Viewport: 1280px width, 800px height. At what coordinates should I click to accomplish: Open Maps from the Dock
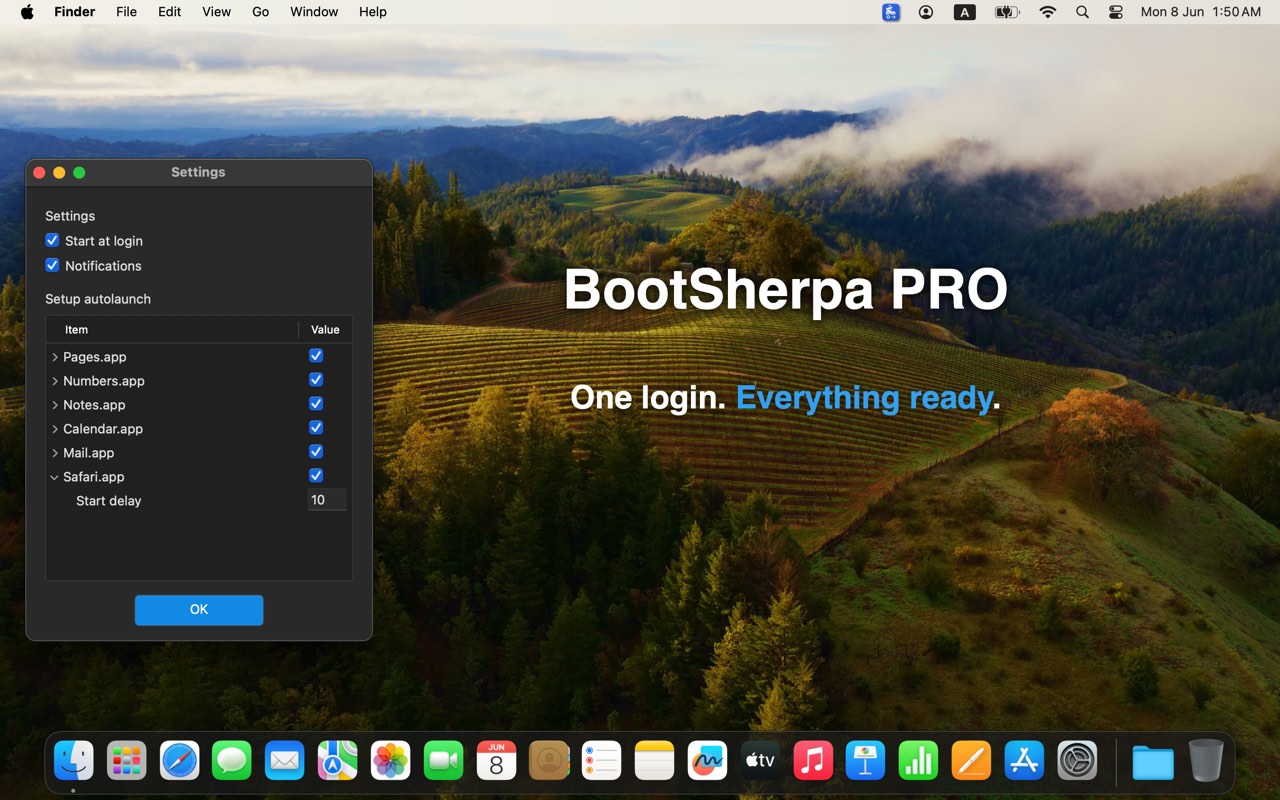coord(338,761)
